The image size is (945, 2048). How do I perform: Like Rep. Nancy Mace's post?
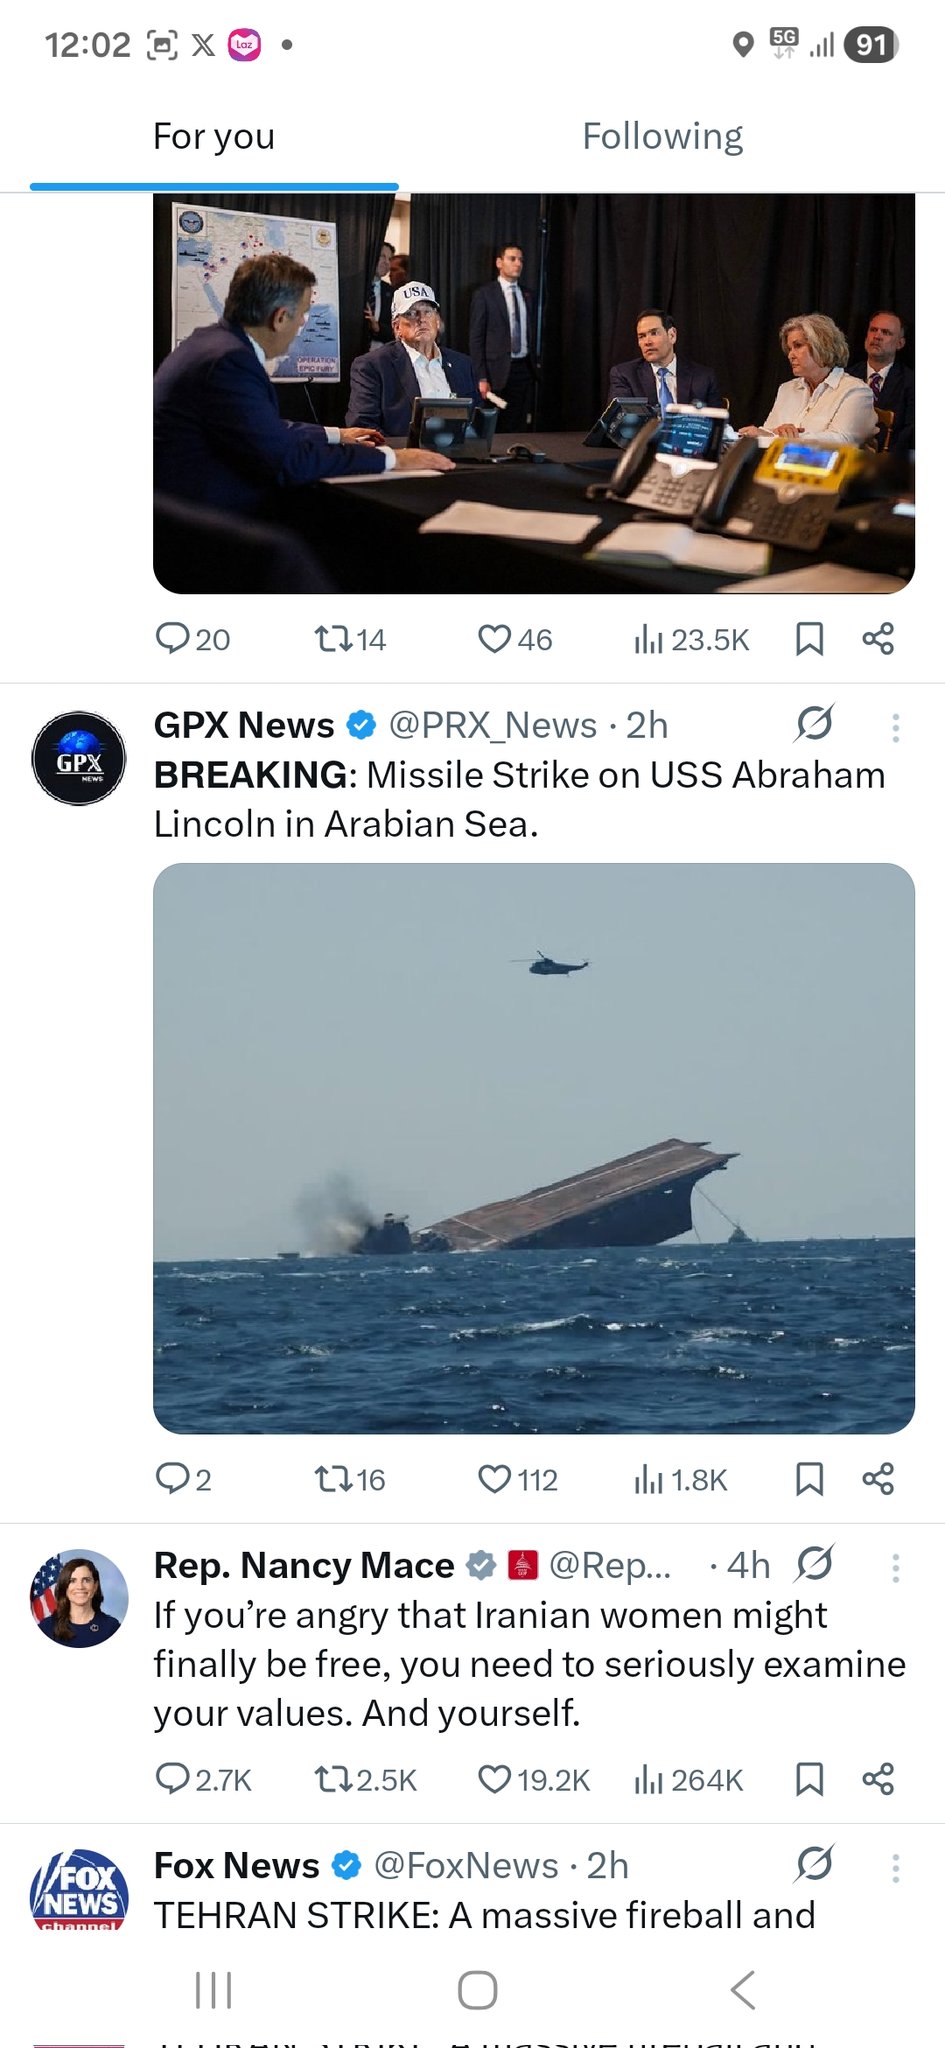click(x=494, y=1779)
